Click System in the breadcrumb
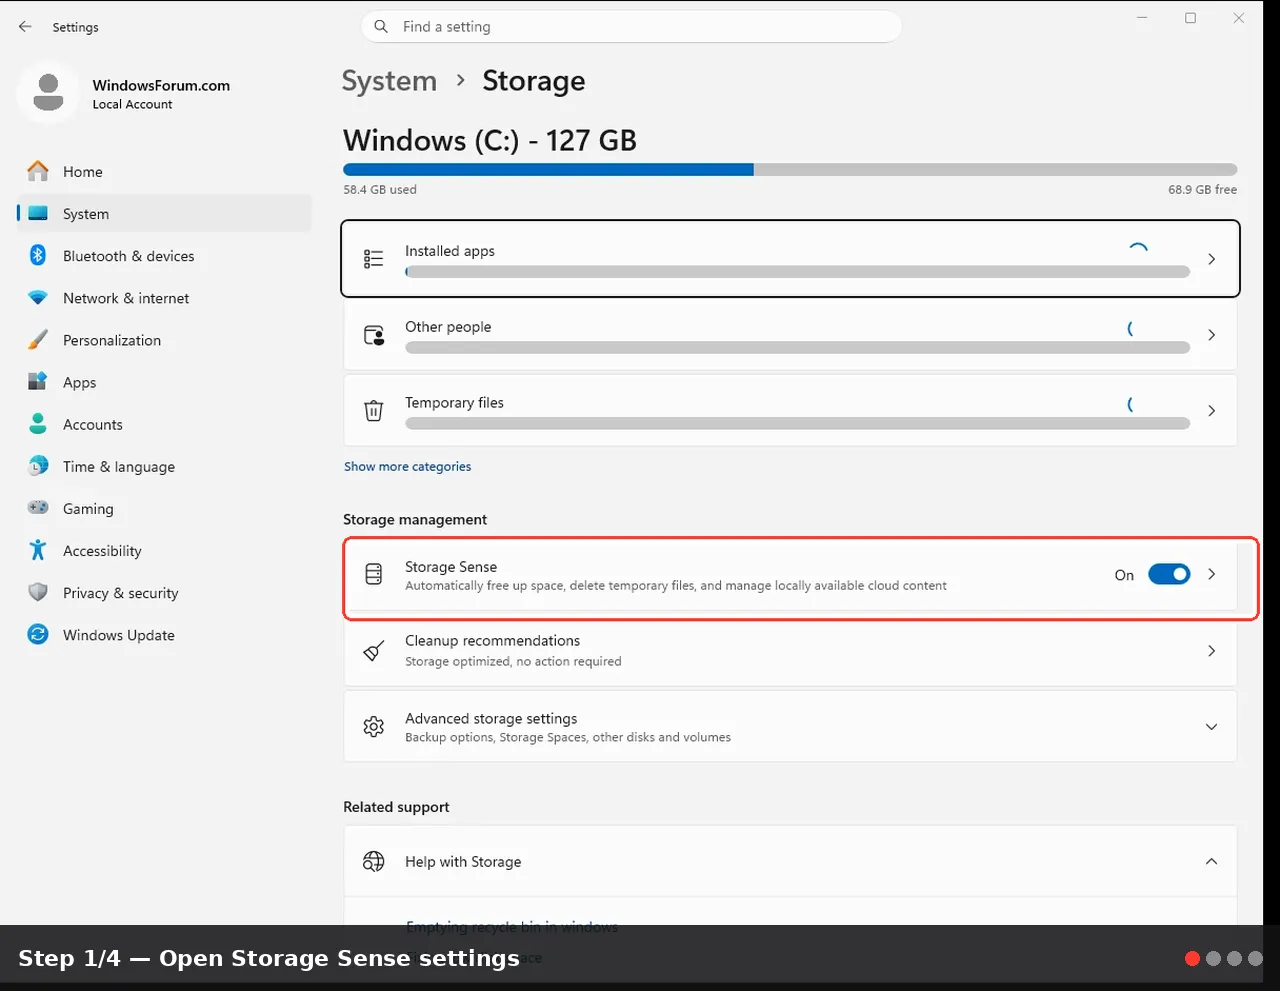 [389, 81]
